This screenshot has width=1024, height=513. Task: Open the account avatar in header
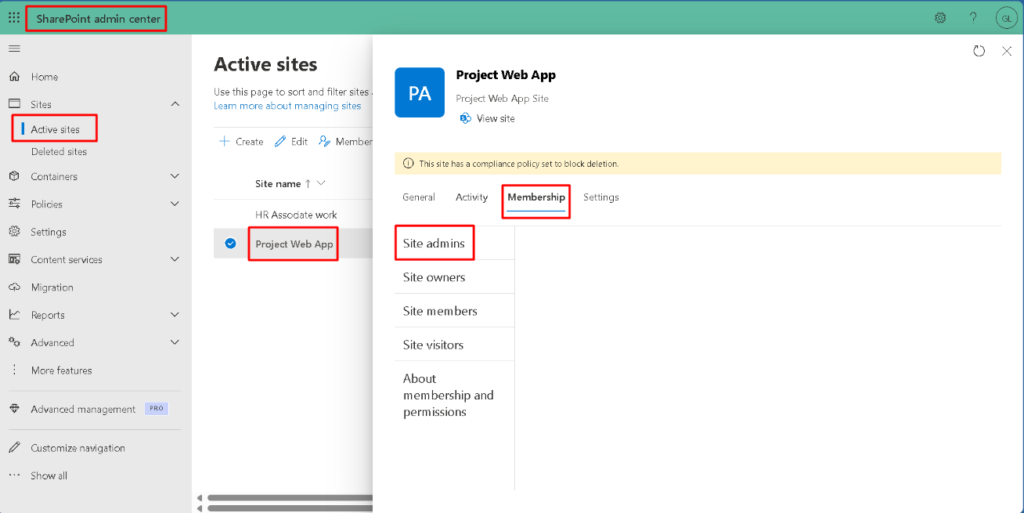tap(1006, 18)
